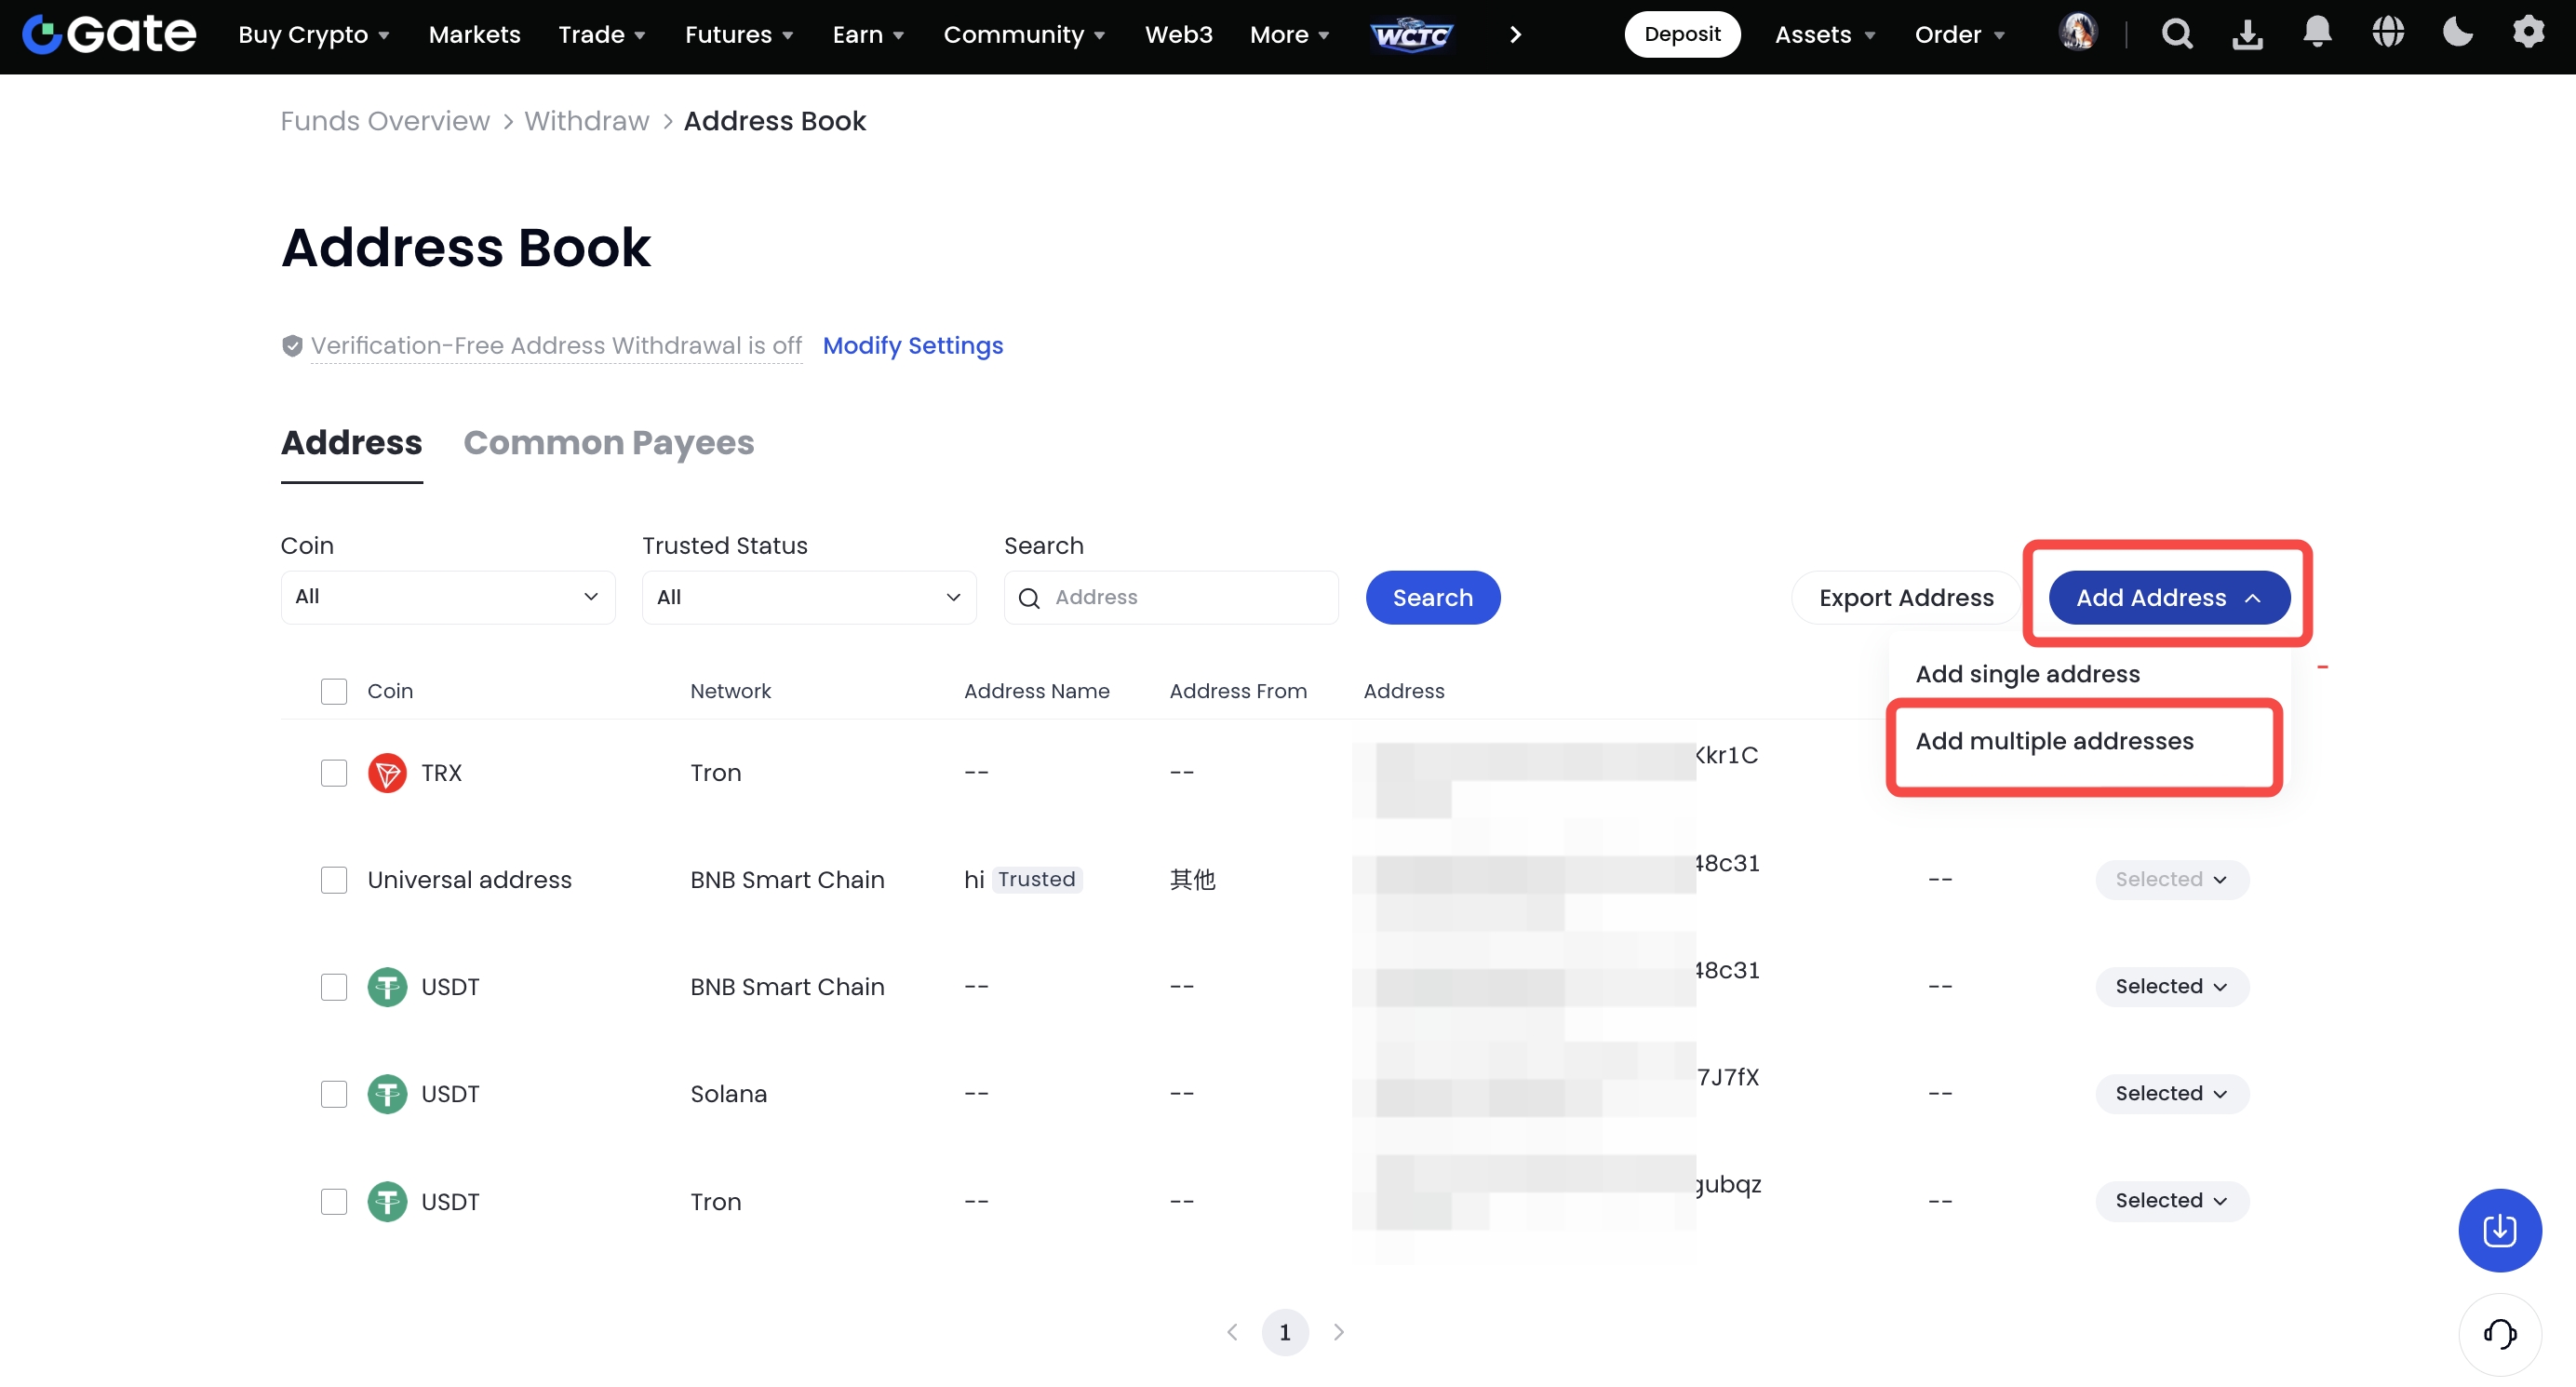2576x1387 pixels.
Task: Click the Address search input field
Action: [x=1185, y=597]
